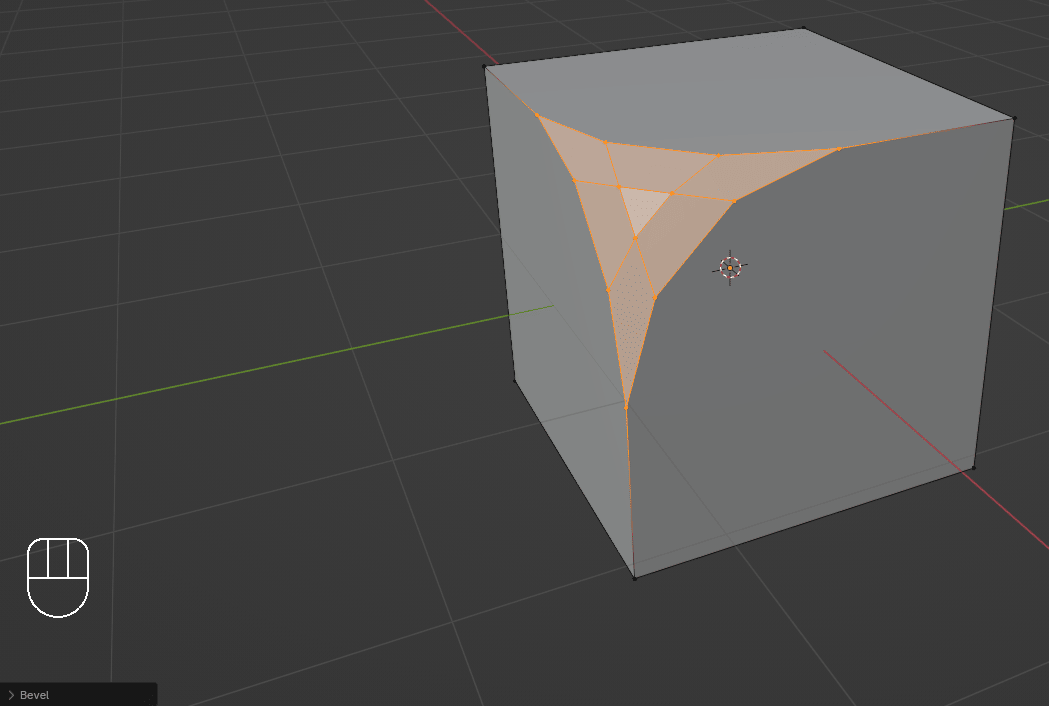Click the right button of mouse overlay icon
The image size is (1049, 706).
coord(78,558)
